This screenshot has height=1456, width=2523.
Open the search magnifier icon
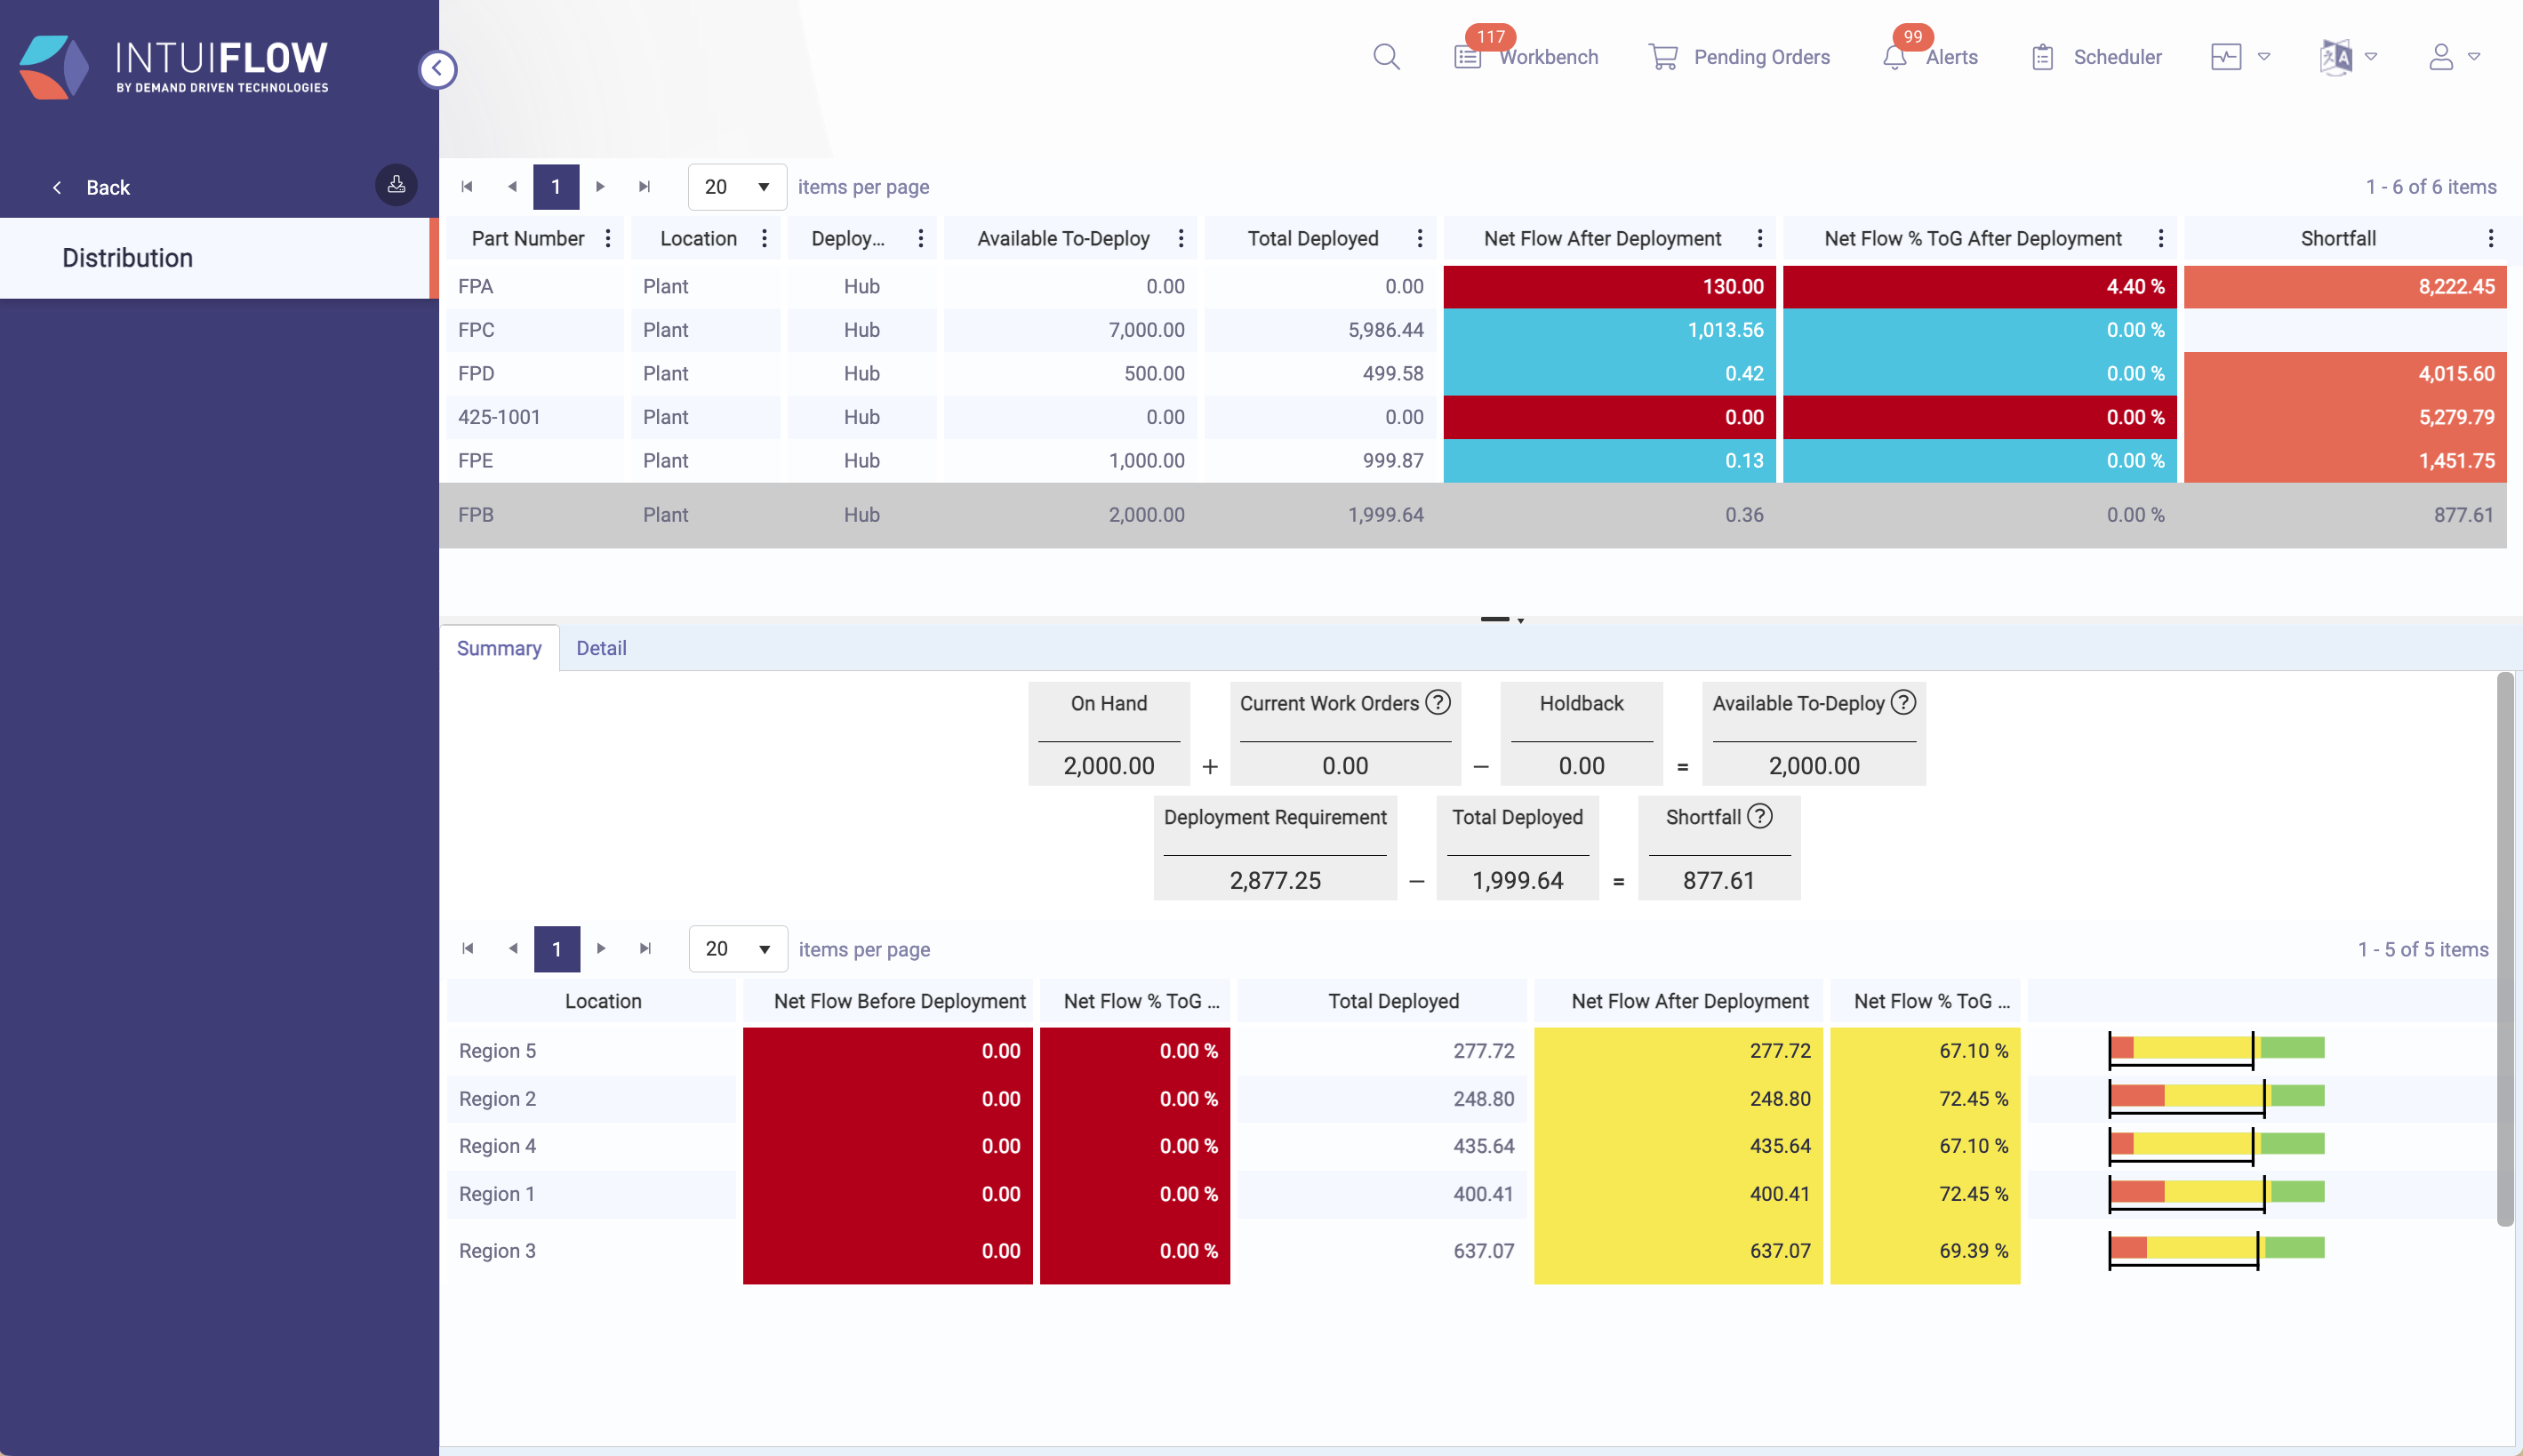click(x=1386, y=57)
